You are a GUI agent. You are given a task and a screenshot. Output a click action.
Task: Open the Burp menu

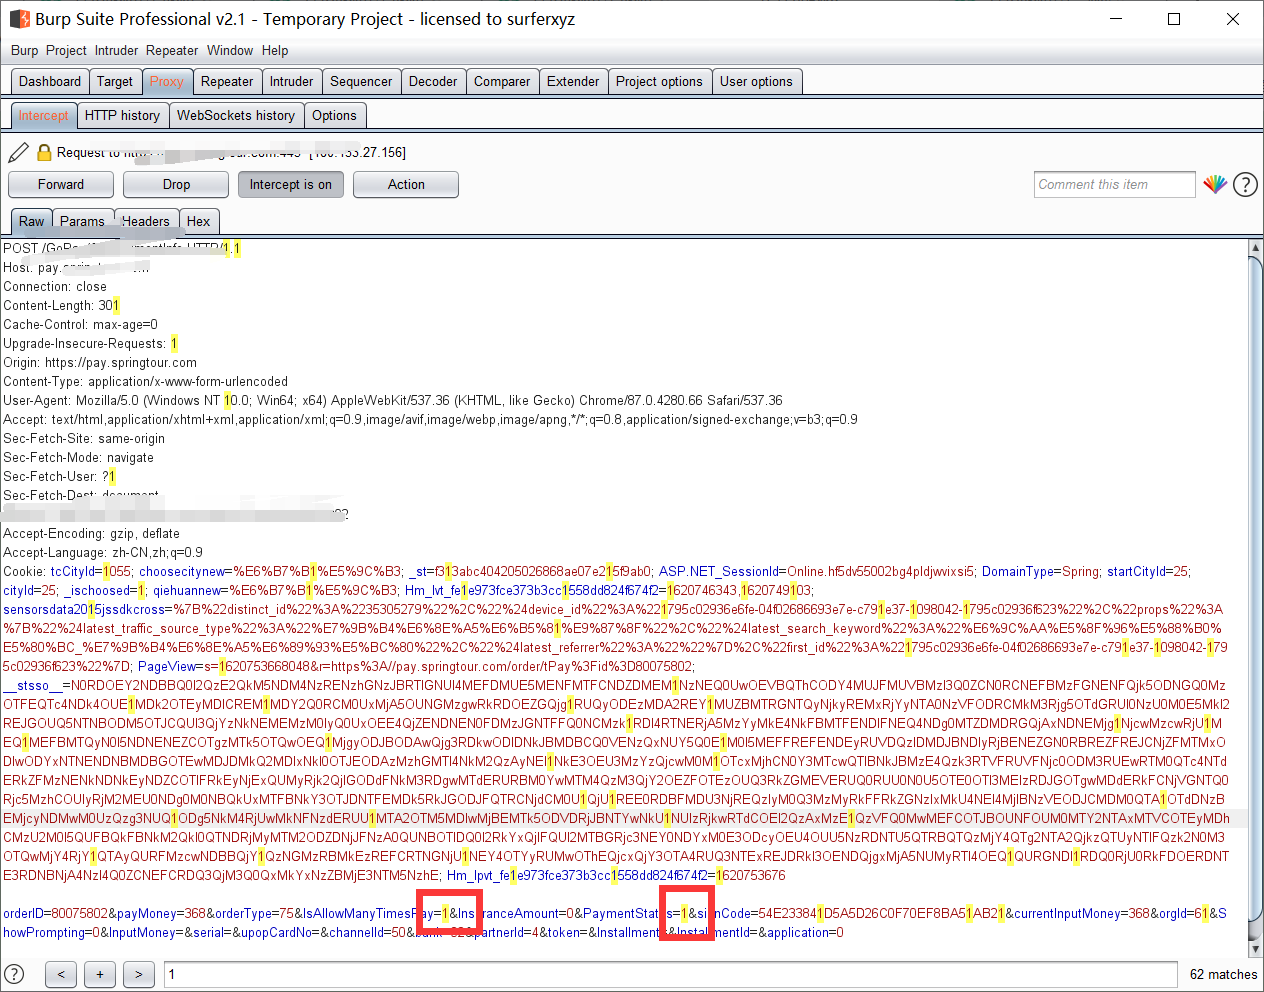tap(24, 50)
